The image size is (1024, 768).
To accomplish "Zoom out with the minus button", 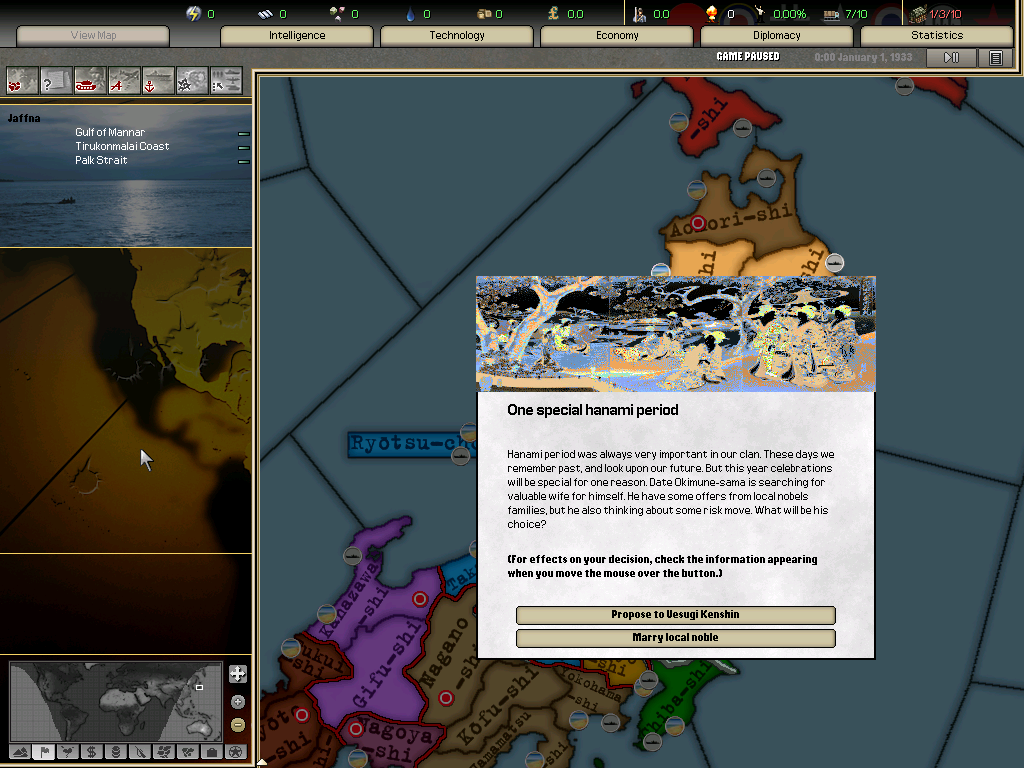I will 238,725.
